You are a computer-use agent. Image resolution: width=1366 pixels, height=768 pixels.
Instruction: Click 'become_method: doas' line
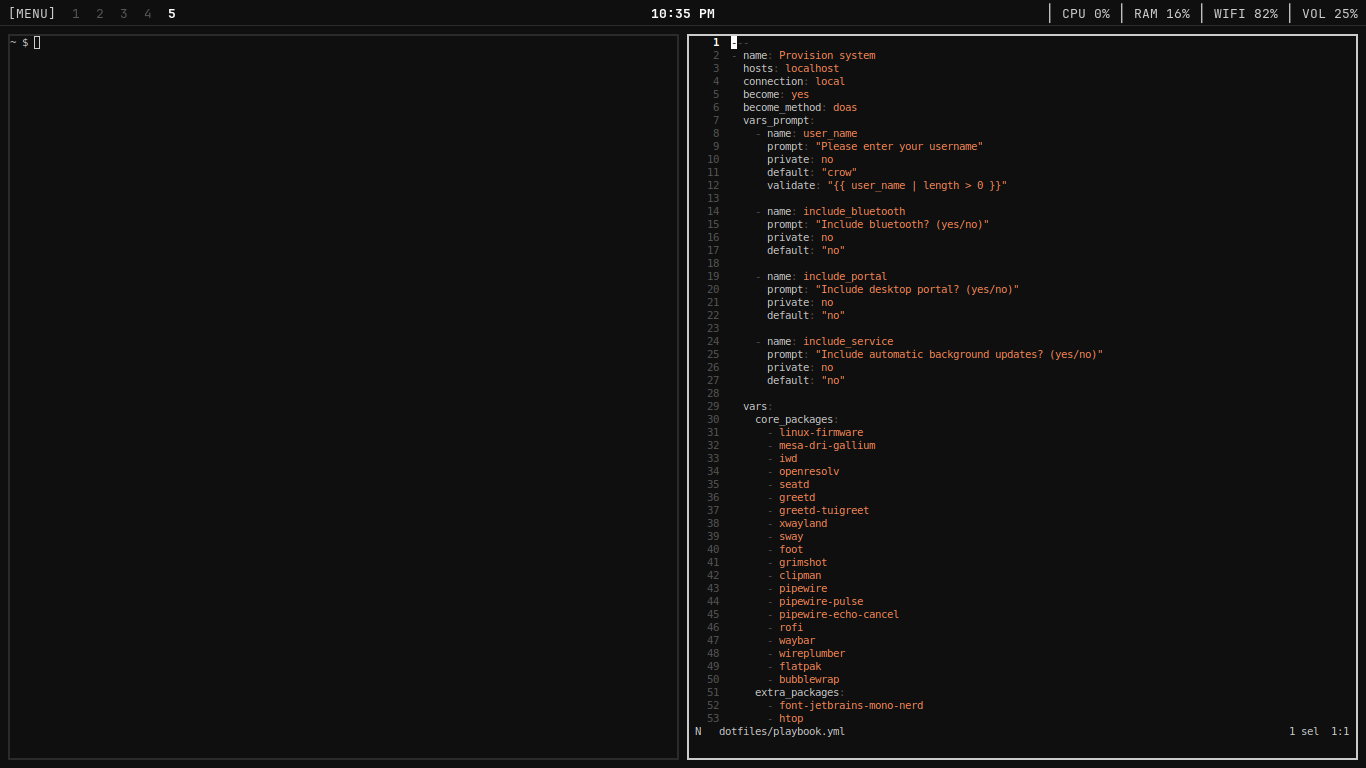[800, 108]
